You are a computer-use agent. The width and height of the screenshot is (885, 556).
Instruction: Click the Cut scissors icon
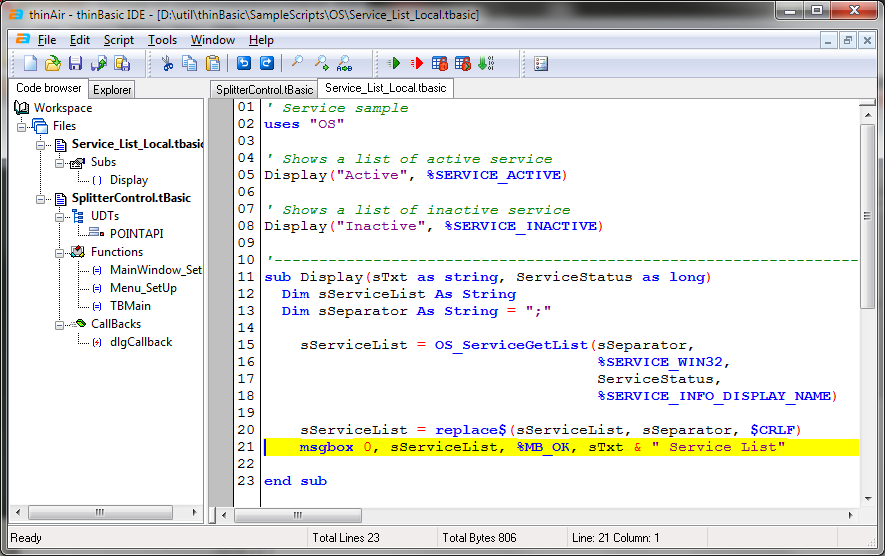(167, 63)
